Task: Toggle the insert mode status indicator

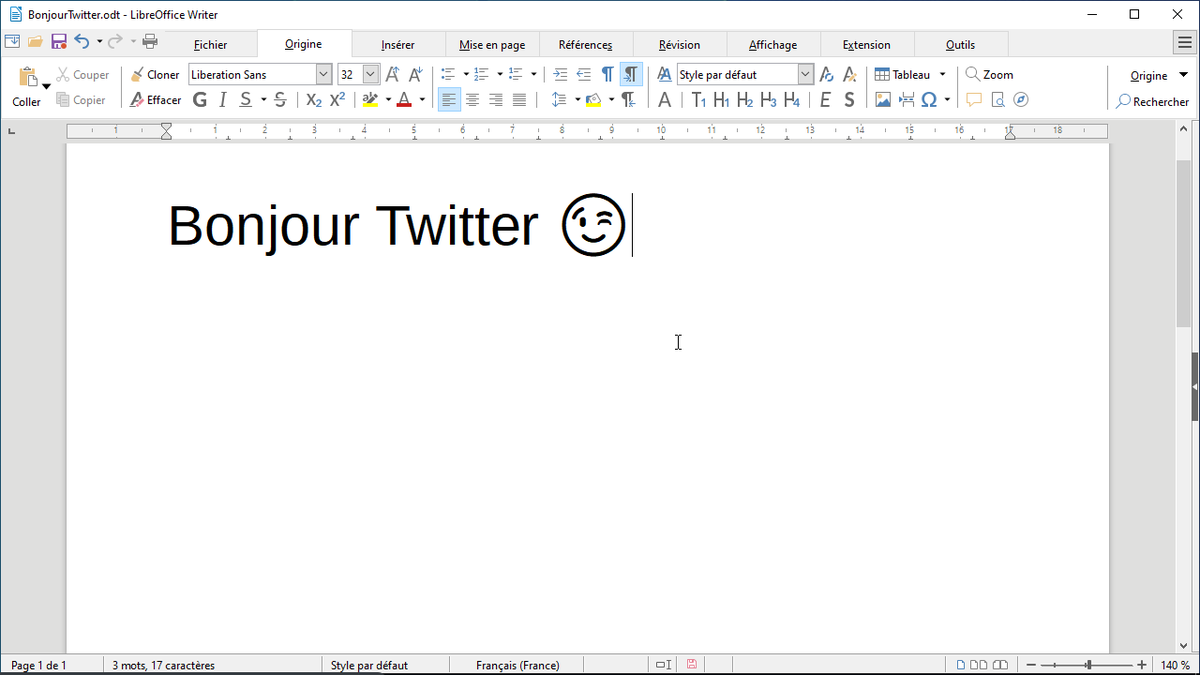Action: tap(663, 665)
